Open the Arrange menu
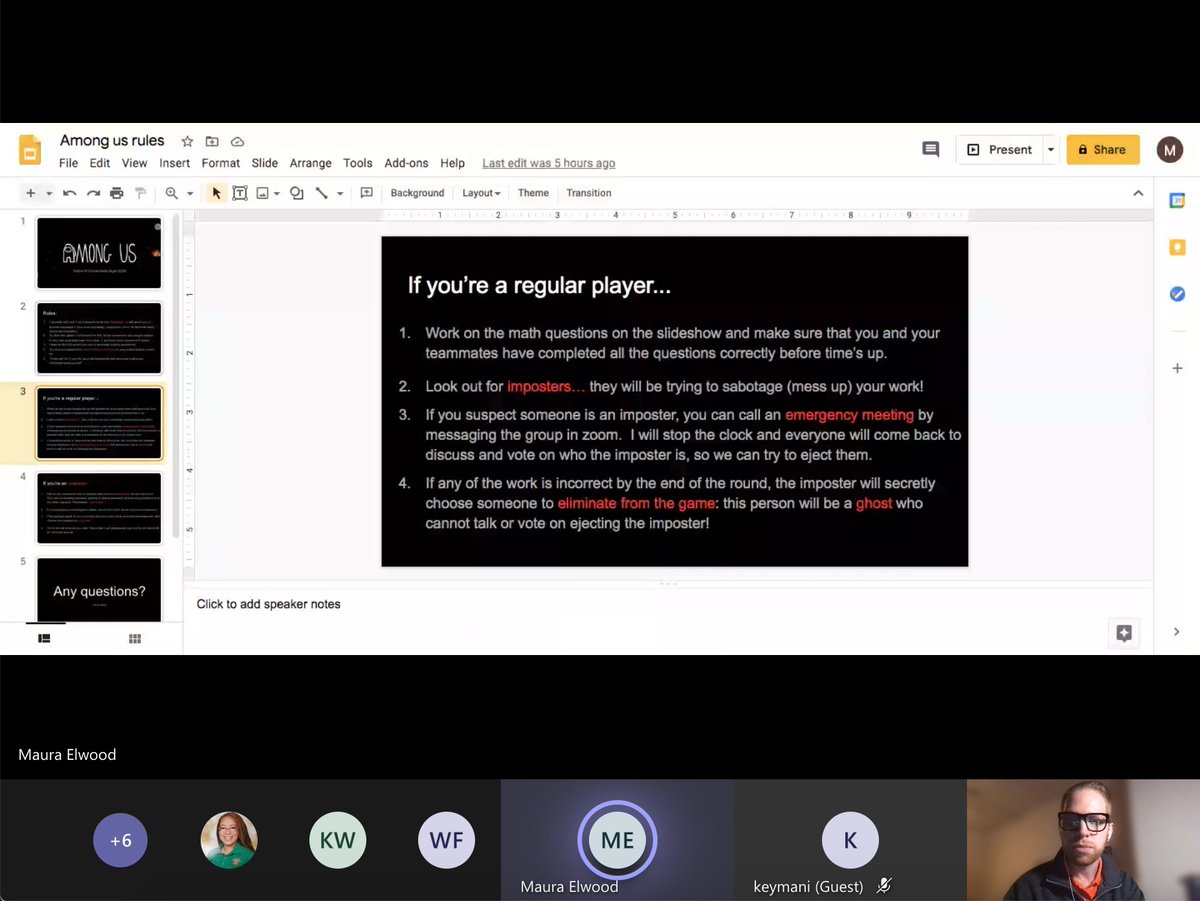1200x901 pixels. coord(311,163)
